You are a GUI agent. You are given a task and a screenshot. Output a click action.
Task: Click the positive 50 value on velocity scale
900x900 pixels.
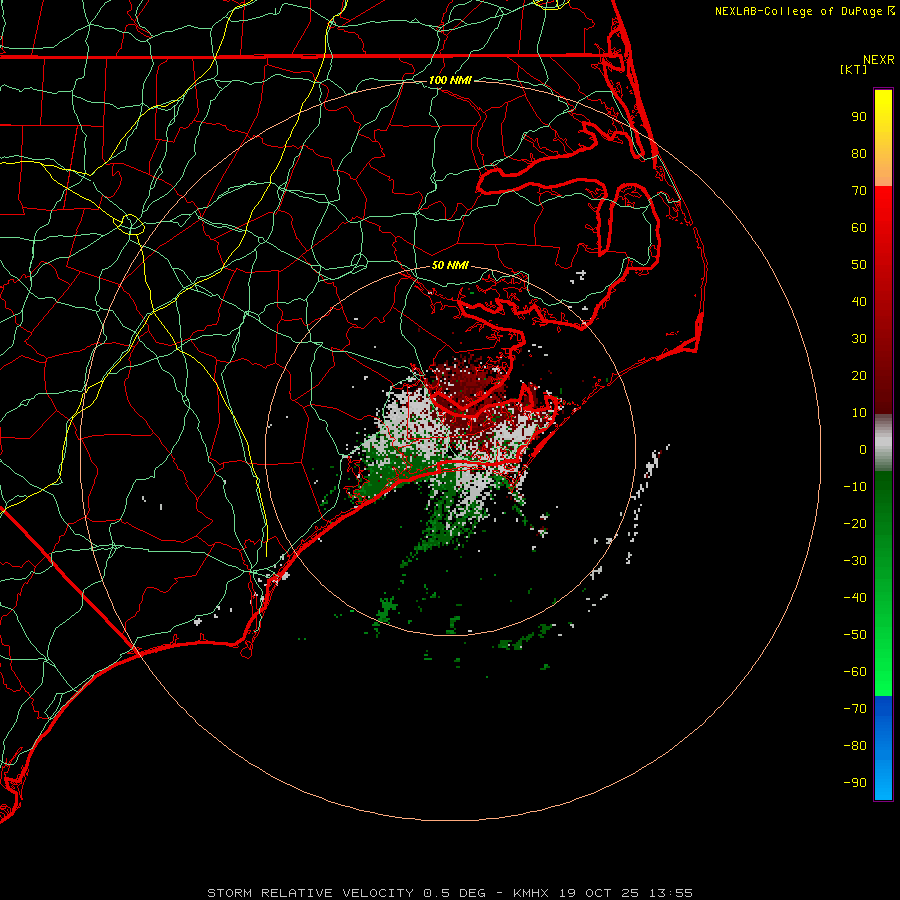point(859,265)
